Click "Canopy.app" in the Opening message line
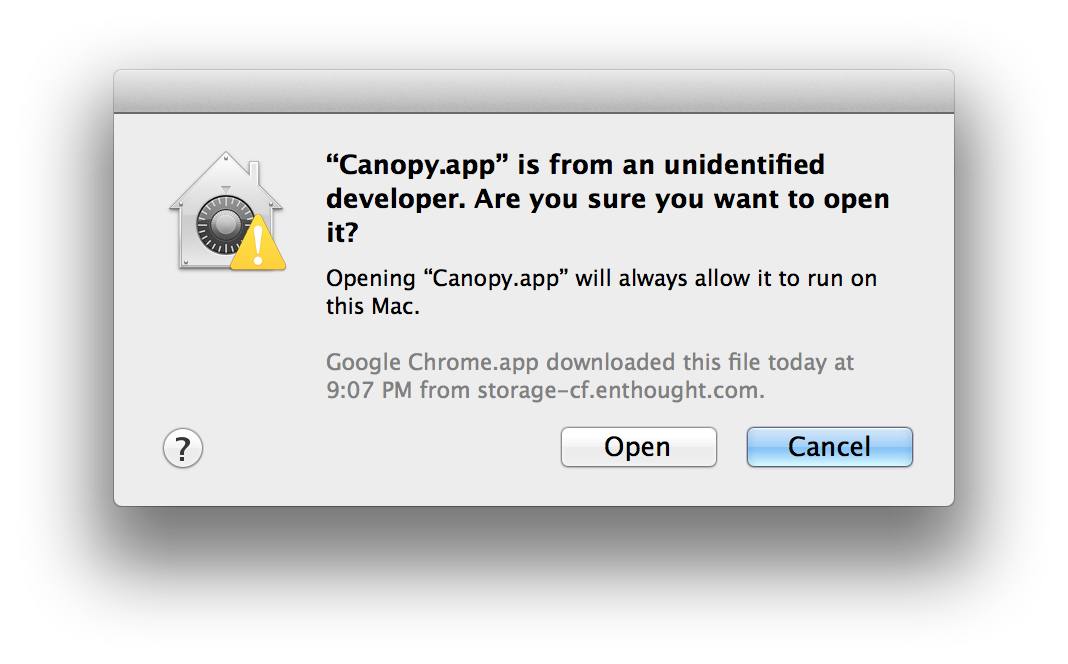Image resolution: width=1068 pixels, height=664 pixels. pos(496,279)
